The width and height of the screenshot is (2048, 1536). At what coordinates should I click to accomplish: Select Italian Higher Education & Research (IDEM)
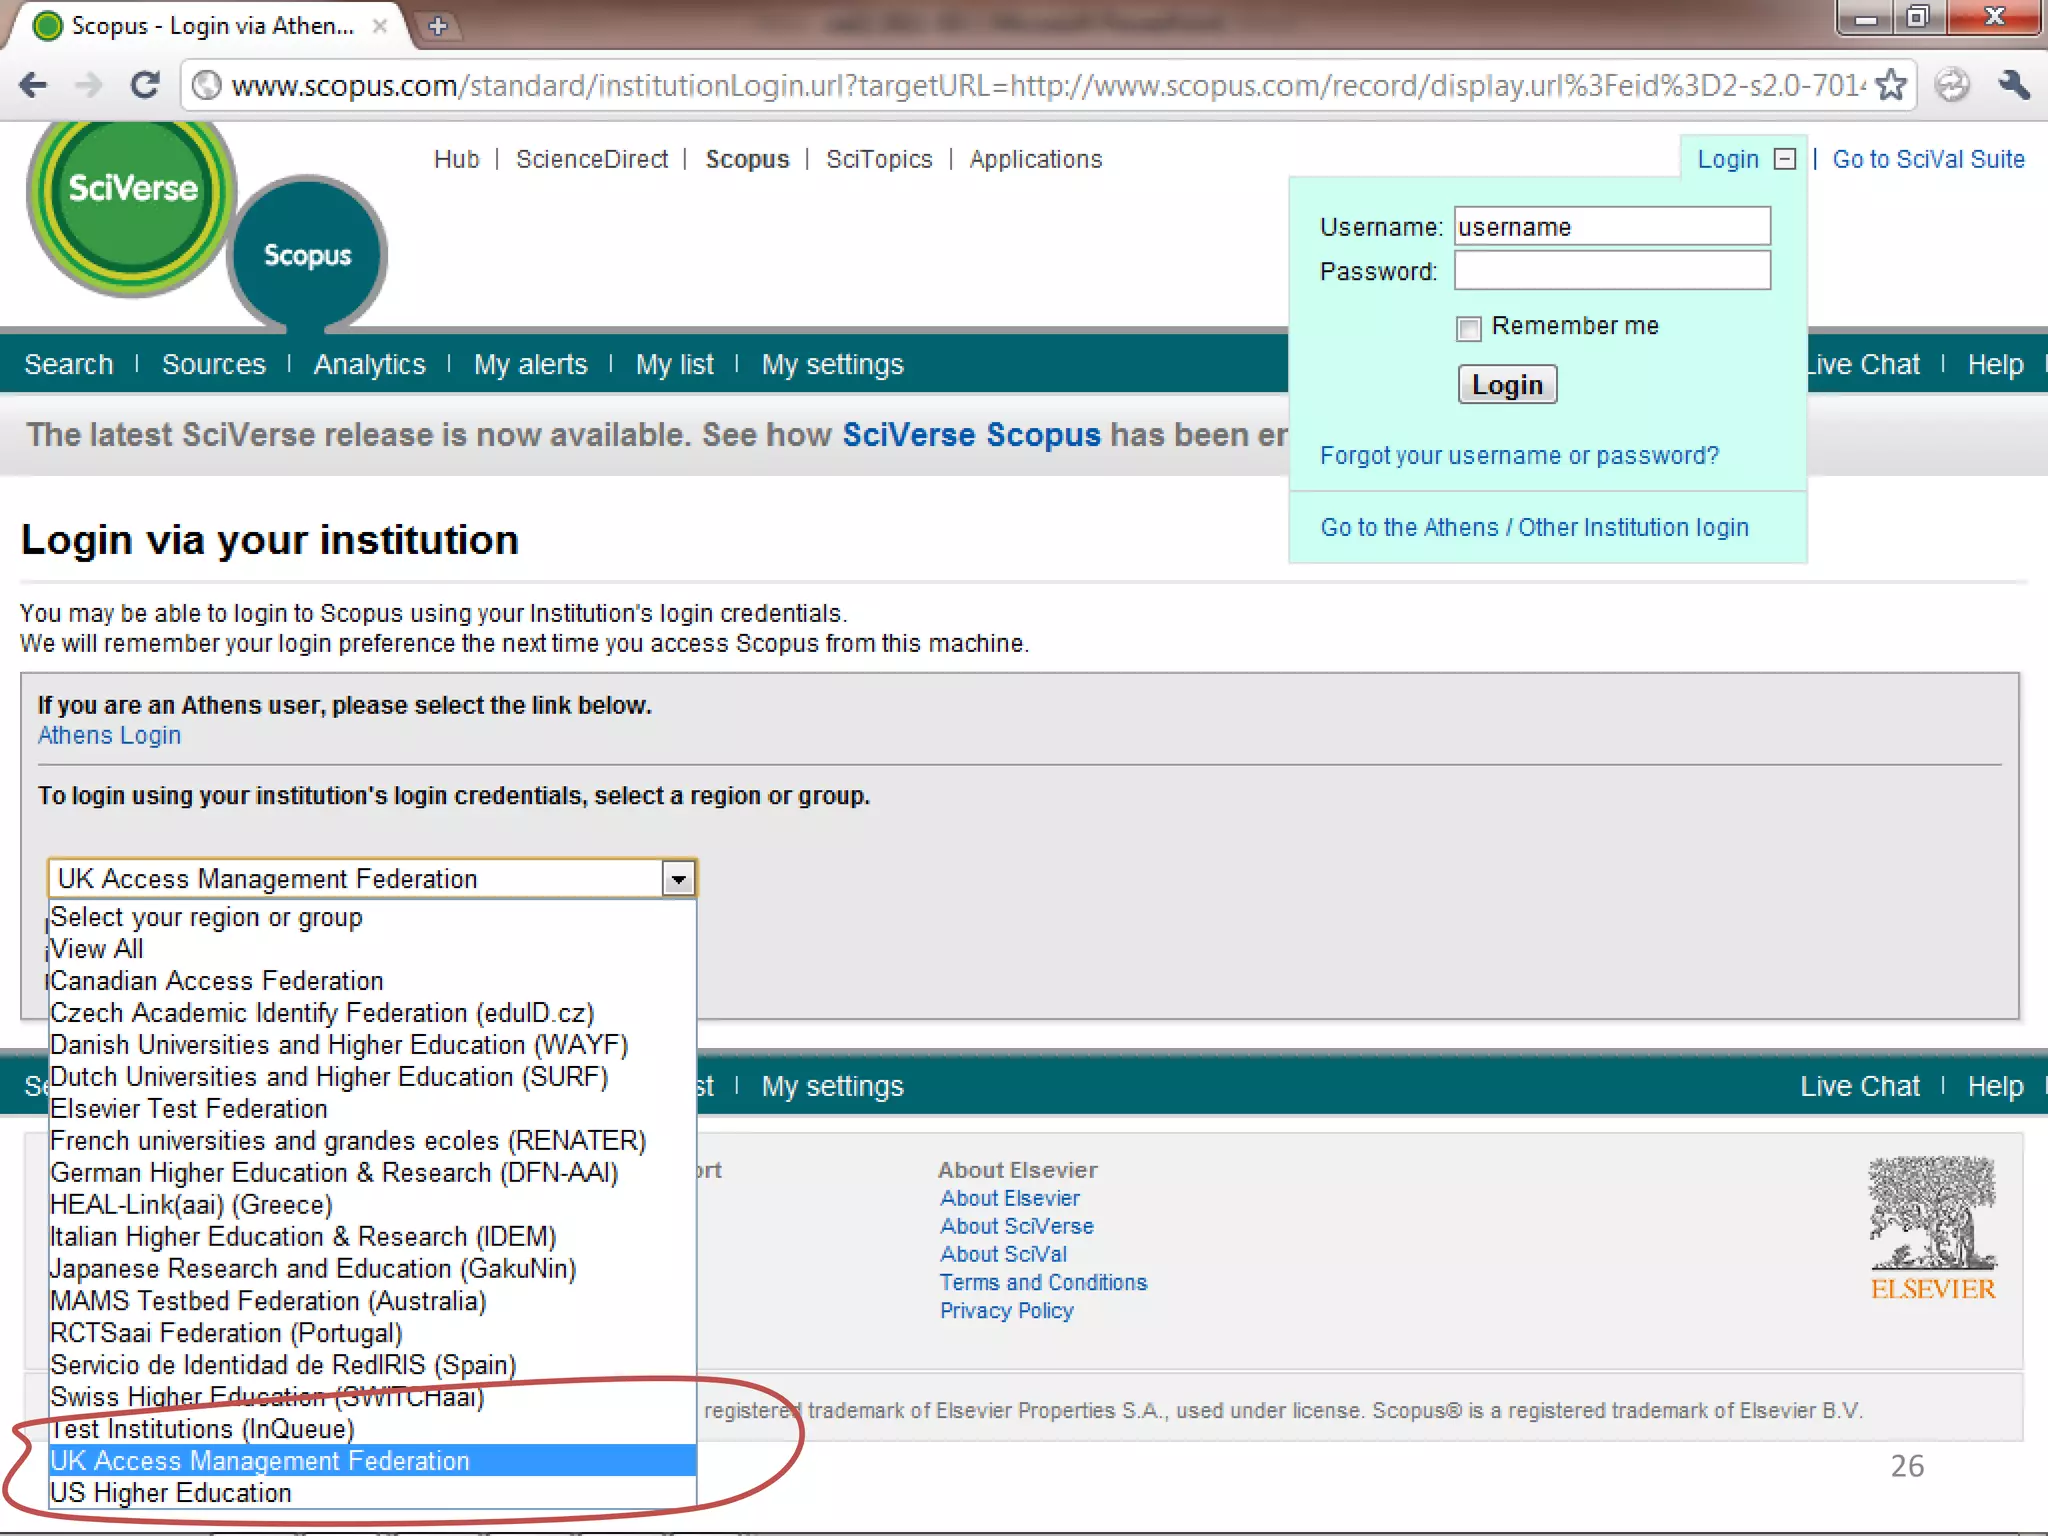(x=372, y=1237)
